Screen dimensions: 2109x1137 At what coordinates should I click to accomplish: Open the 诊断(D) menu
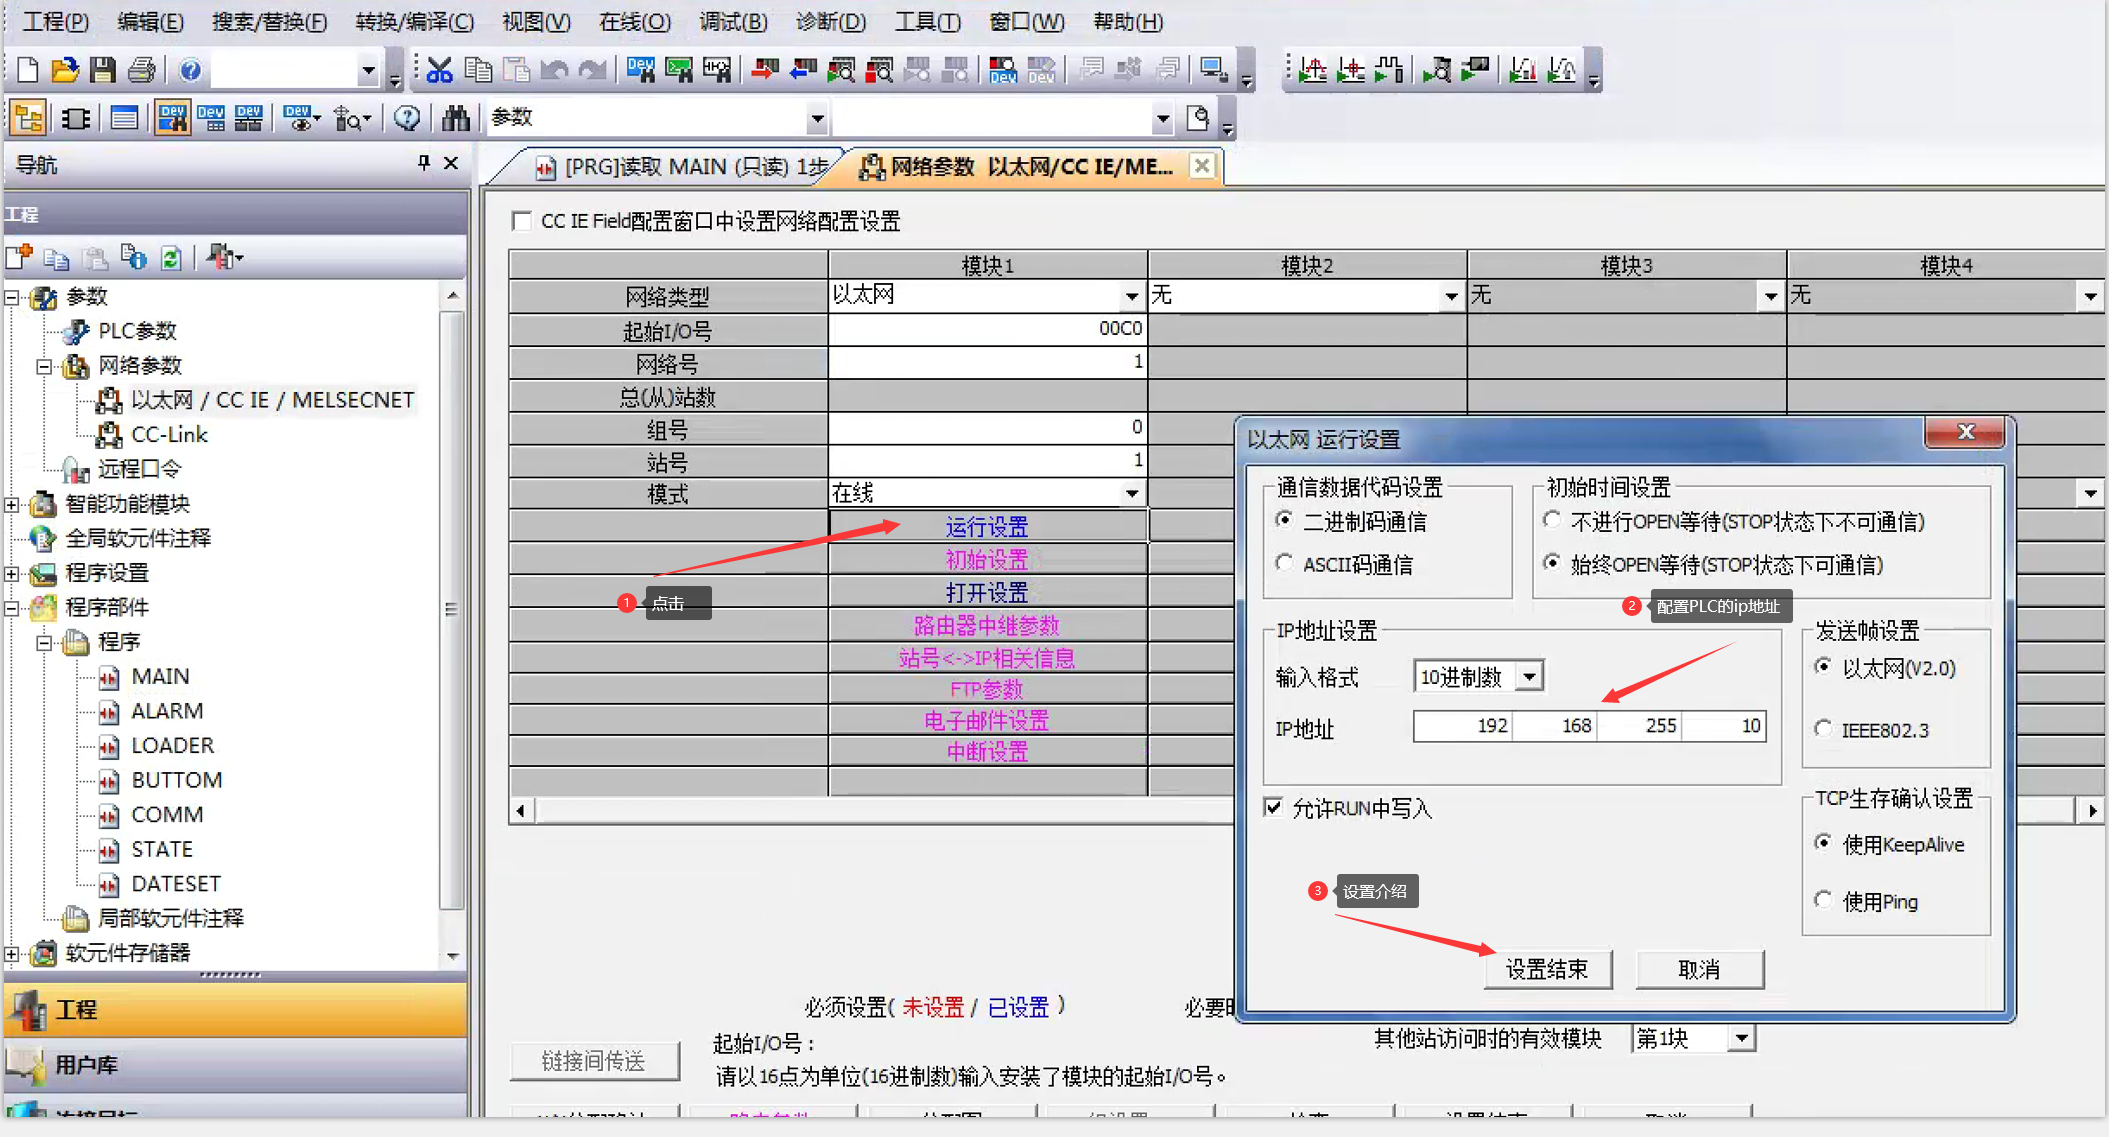pyautogui.click(x=831, y=21)
